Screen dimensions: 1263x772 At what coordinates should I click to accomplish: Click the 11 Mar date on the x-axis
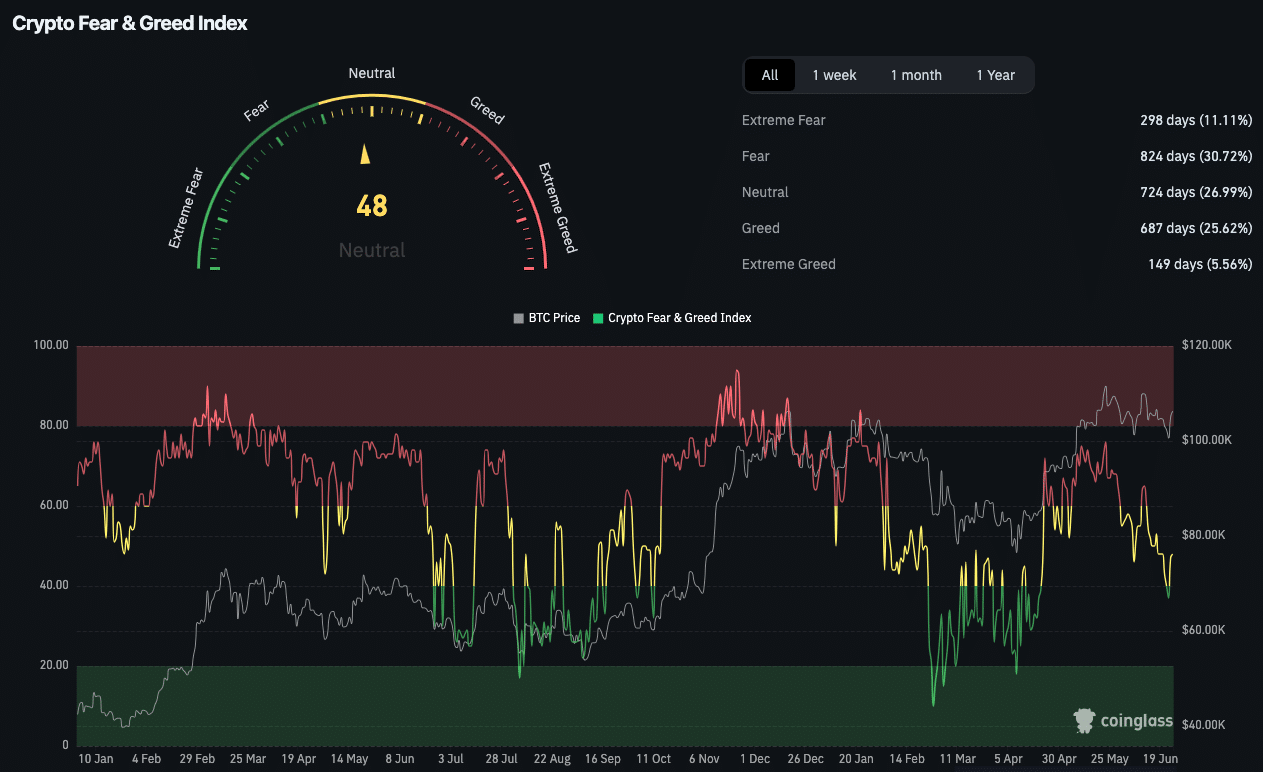[958, 759]
